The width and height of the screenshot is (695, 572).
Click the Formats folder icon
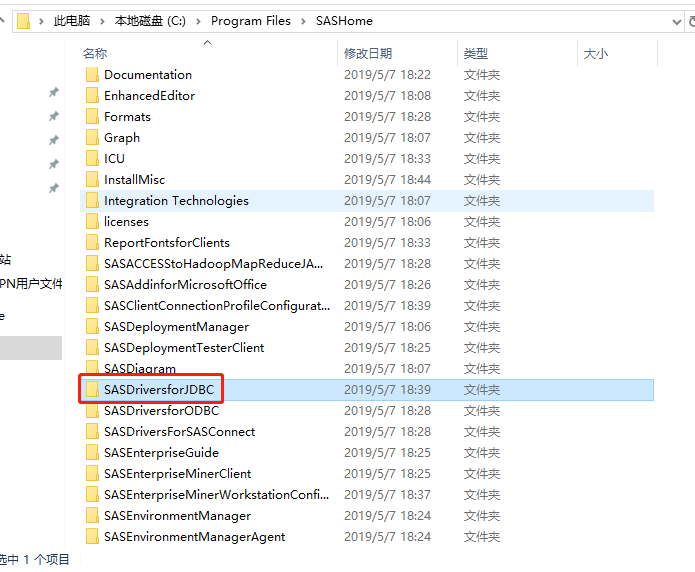point(92,117)
